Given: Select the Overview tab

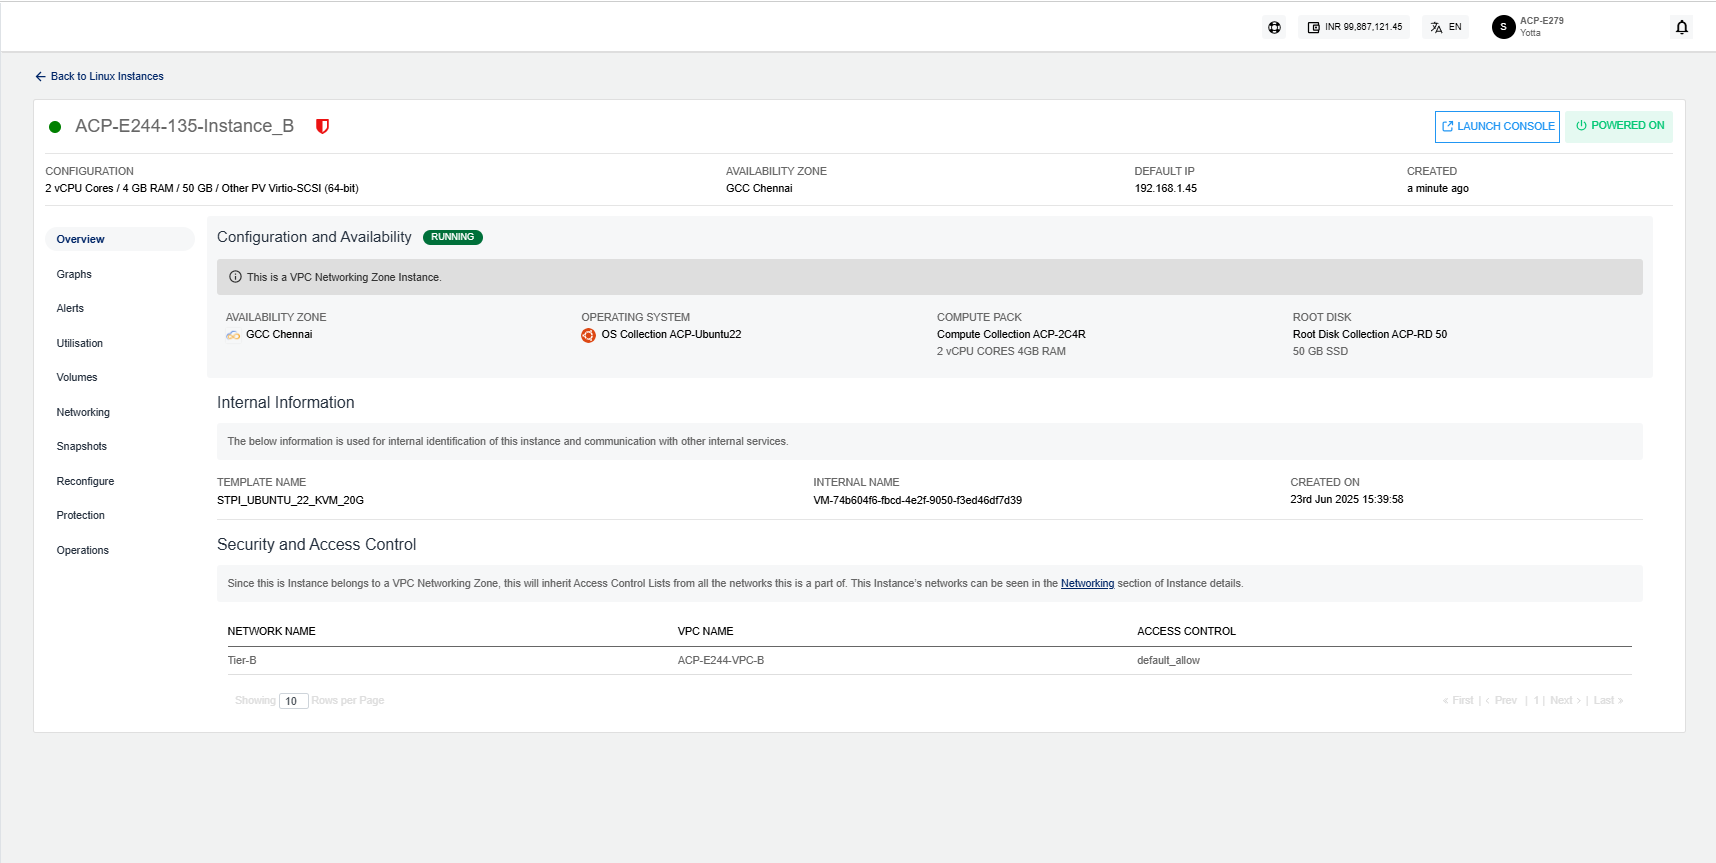Looking at the screenshot, I should click(120, 239).
